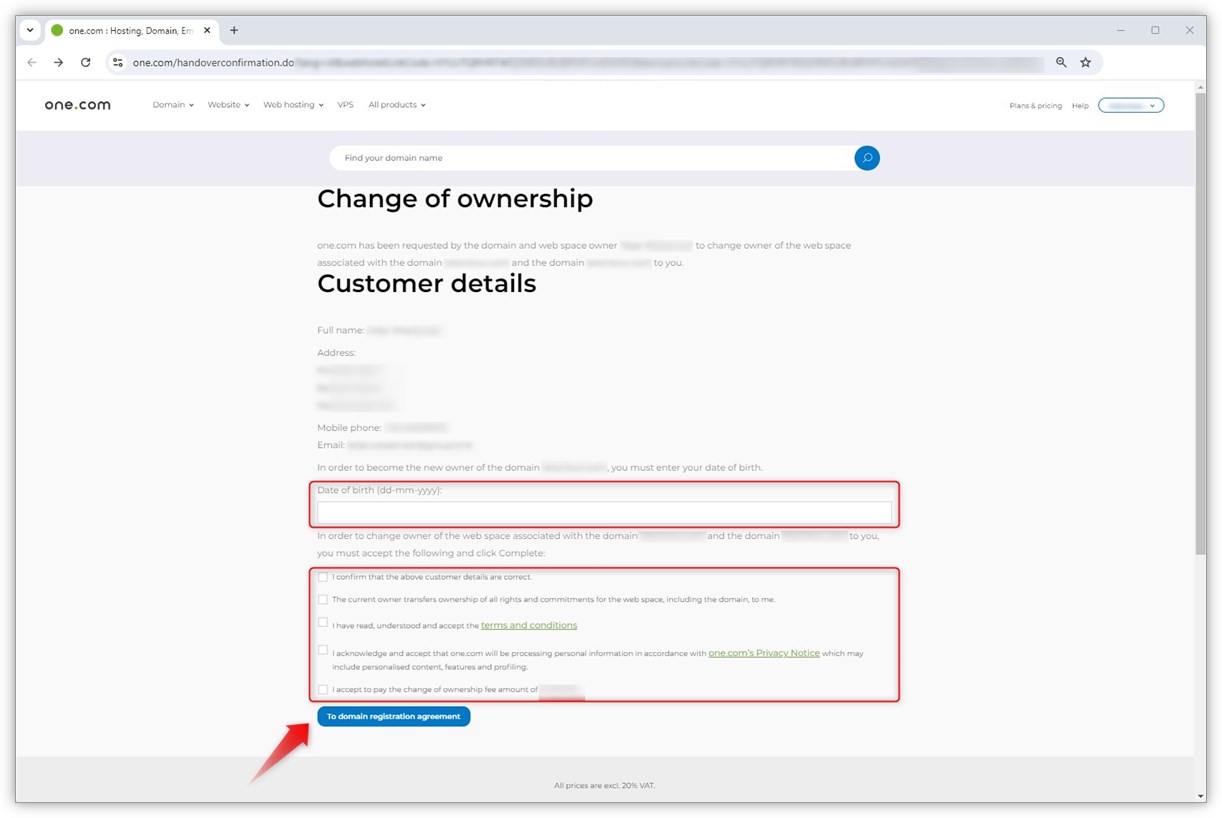The width and height of the screenshot is (1222, 818).
Task: Expand the All products menu
Action: (x=397, y=105)
